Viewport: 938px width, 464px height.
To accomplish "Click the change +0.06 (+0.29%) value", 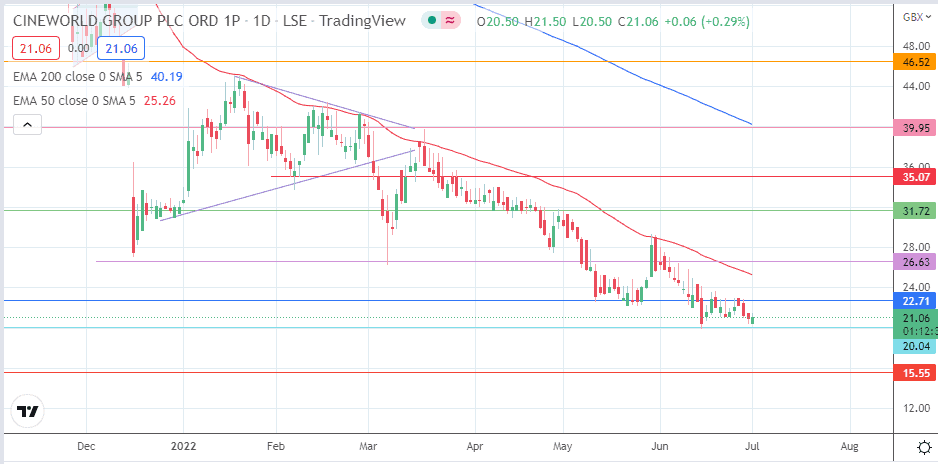I will (706, 22).
